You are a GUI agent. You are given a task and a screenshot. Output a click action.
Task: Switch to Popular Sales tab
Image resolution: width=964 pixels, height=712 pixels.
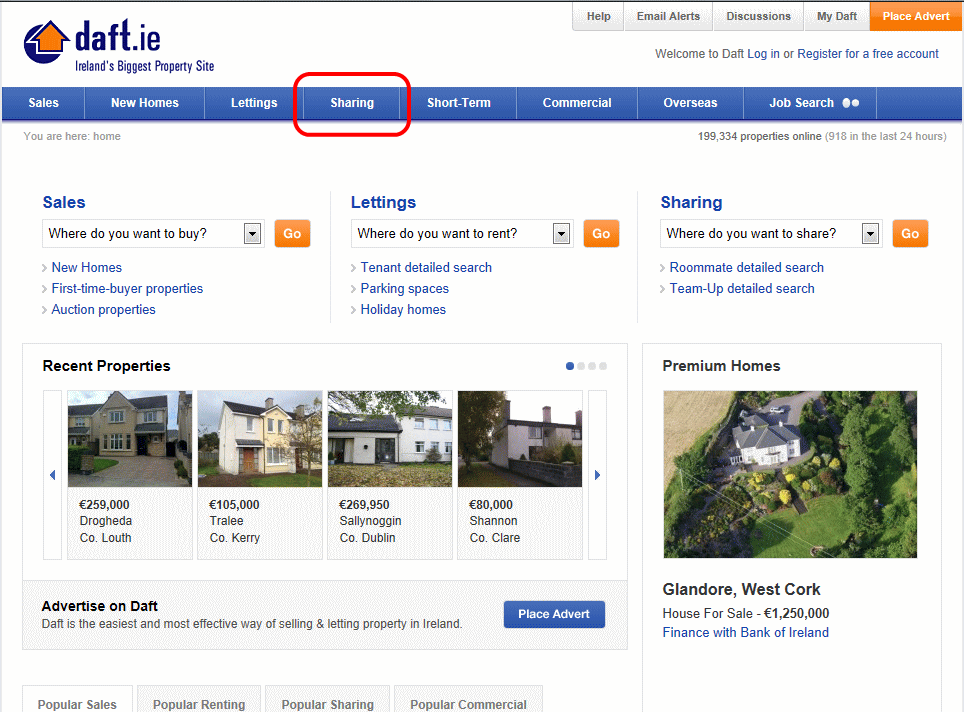77,700
